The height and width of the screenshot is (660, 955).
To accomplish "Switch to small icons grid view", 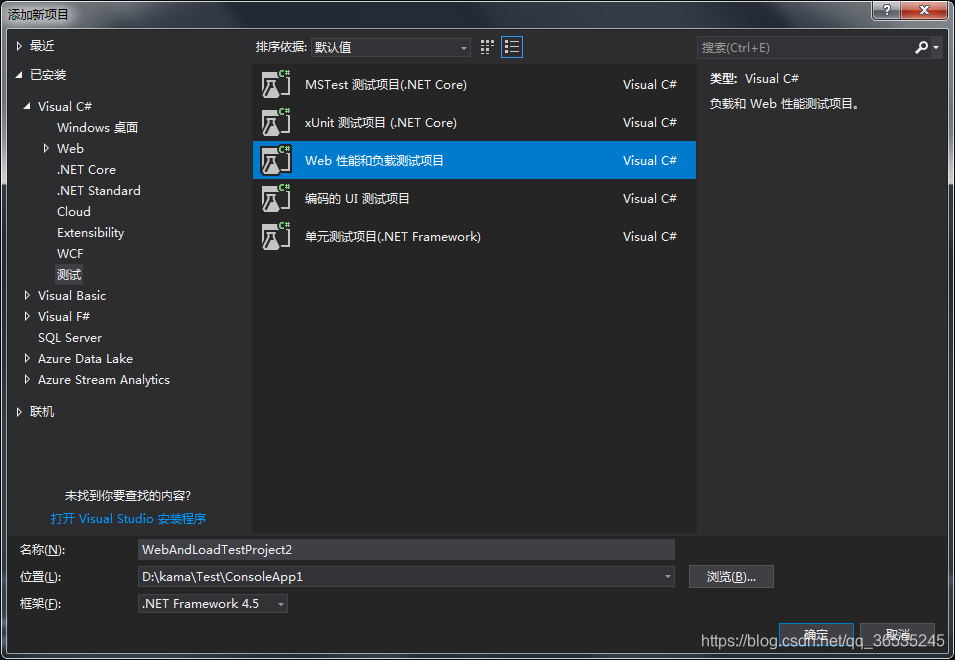I will click(x=487, y=47).
